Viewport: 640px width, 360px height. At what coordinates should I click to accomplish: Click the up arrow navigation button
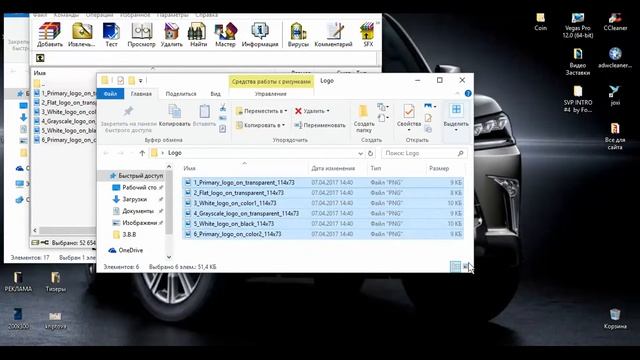point(142,153)
